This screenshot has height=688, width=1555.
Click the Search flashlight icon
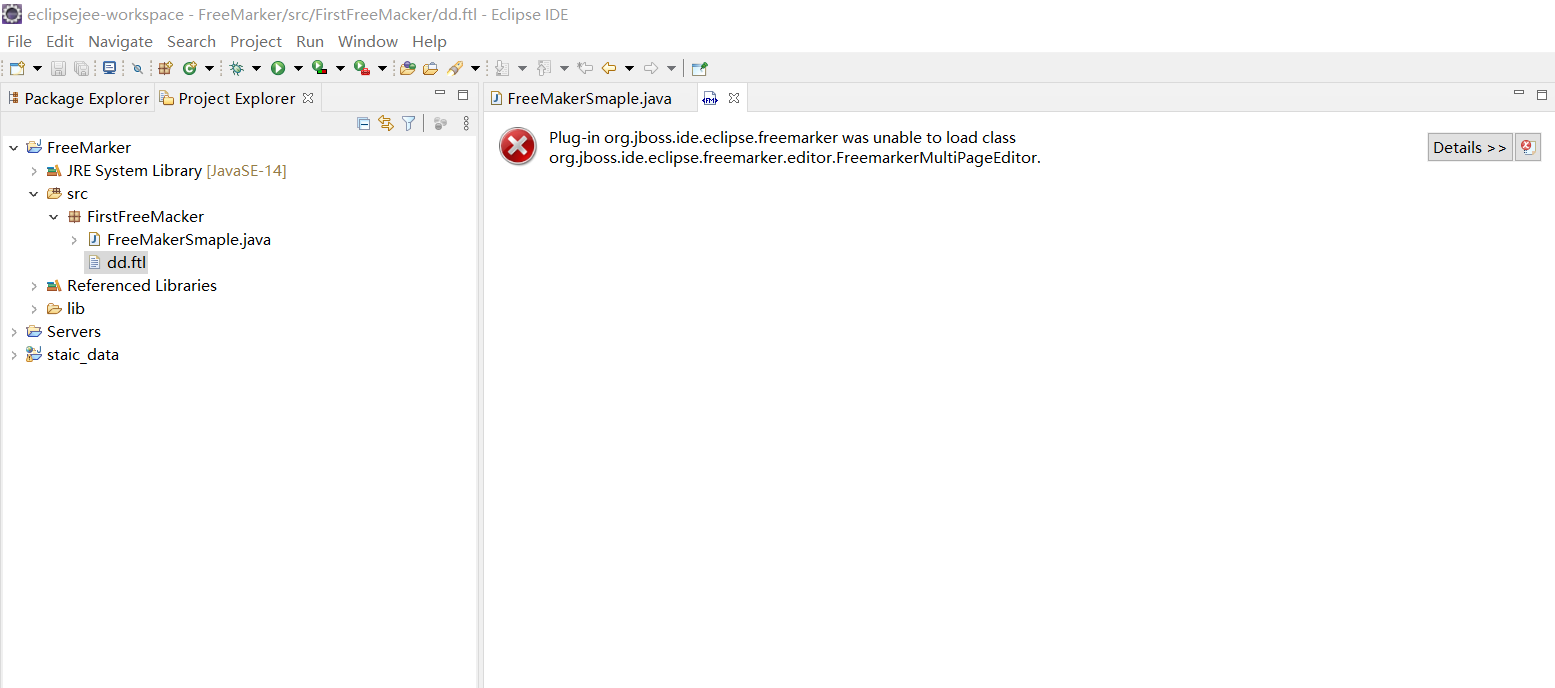click(x=455, y=68)
